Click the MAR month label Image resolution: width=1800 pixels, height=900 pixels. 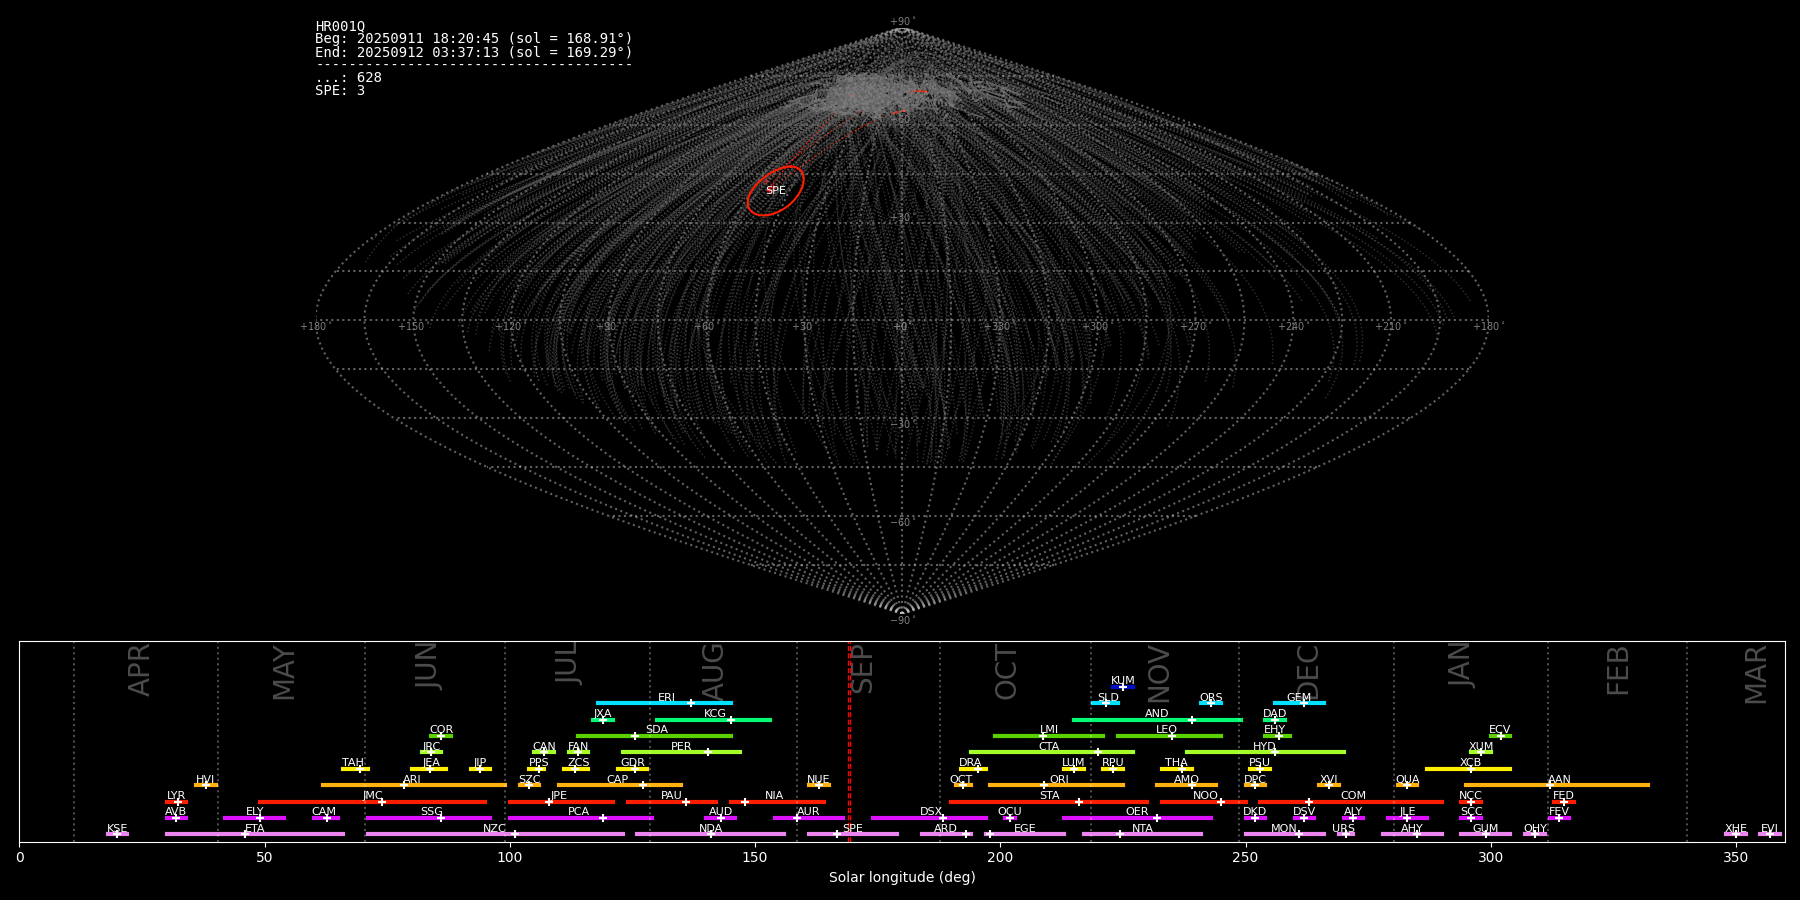click(x=1756, y=675)
